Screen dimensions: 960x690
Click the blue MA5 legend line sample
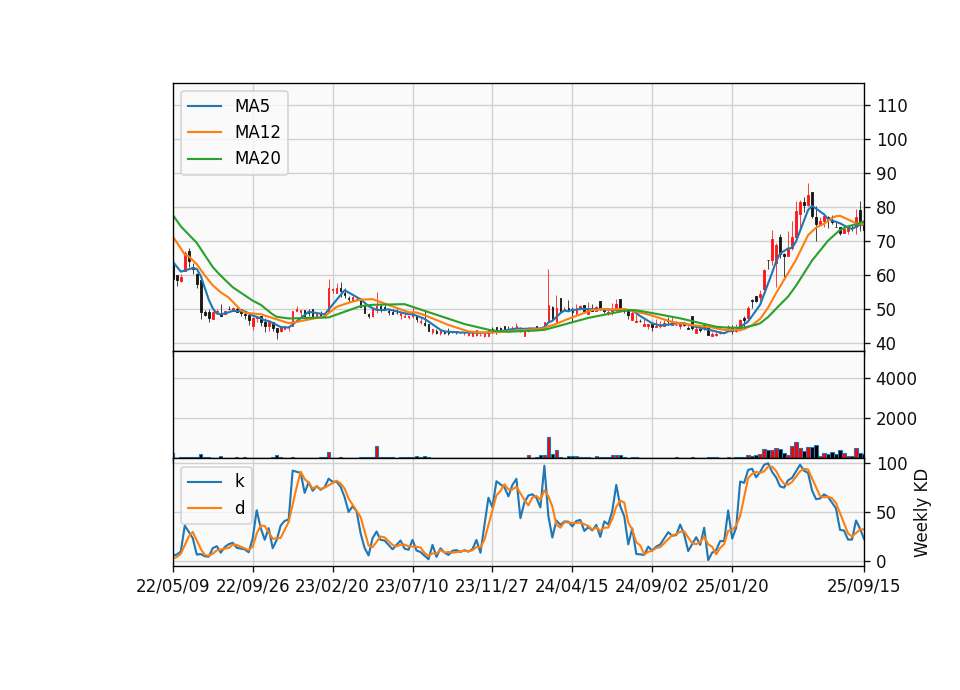tap(204, 106)
